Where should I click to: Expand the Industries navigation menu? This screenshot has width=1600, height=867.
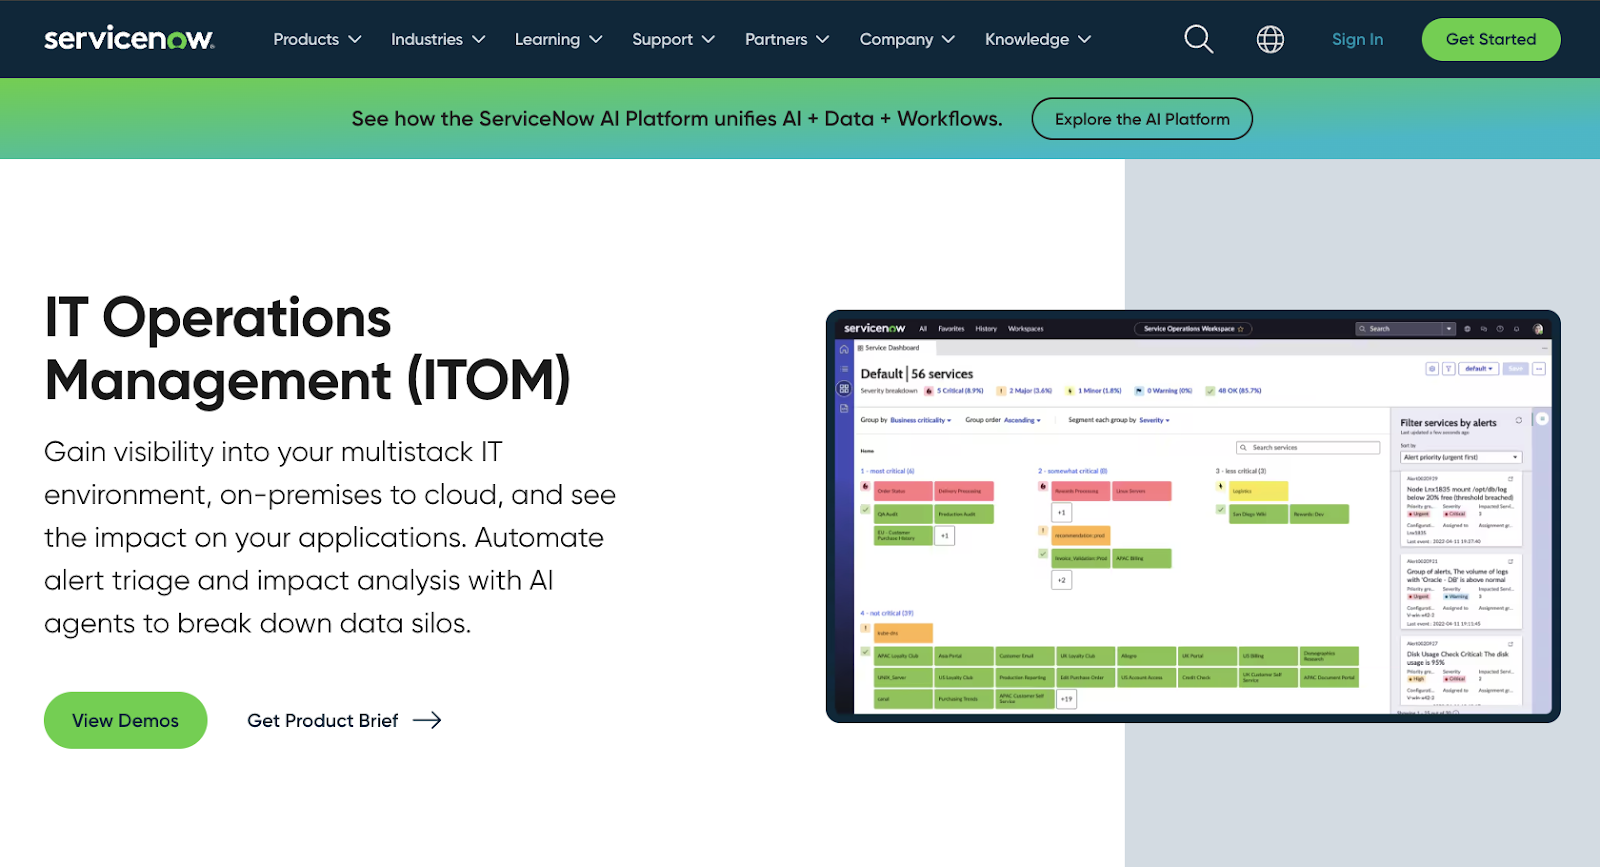[x=438, y=39]
